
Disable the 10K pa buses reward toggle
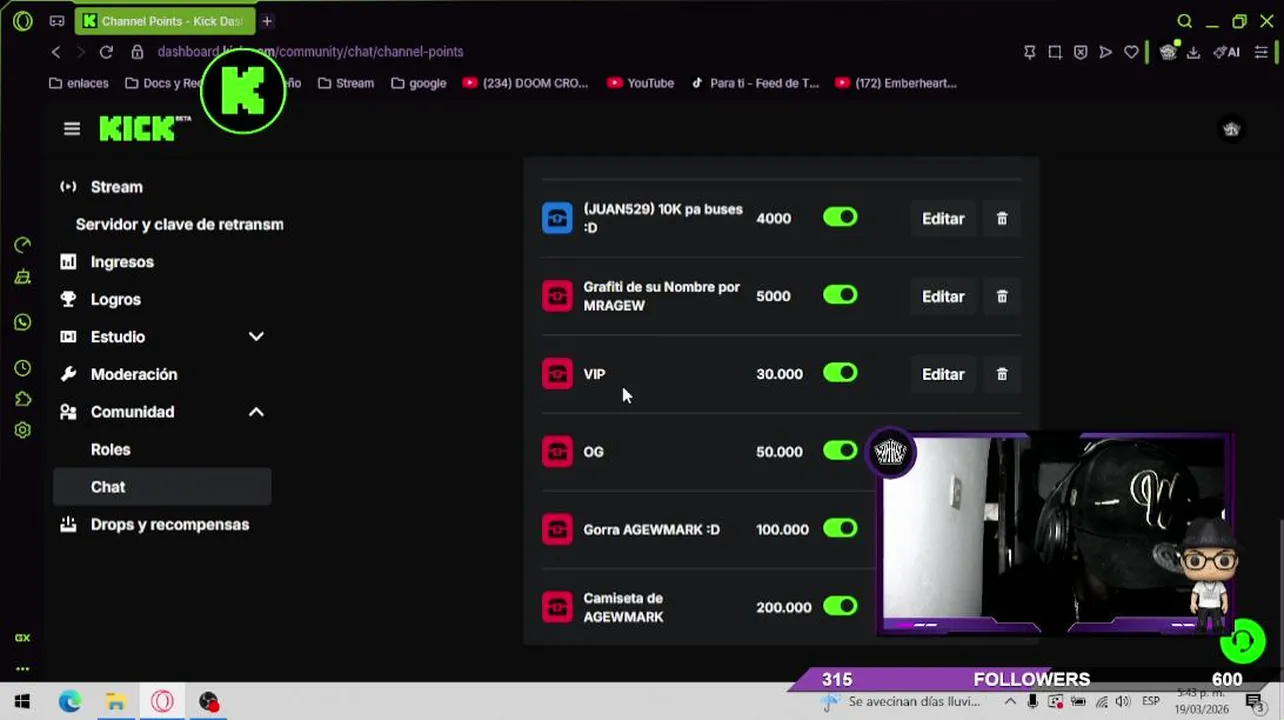click(x=840, y=217)
